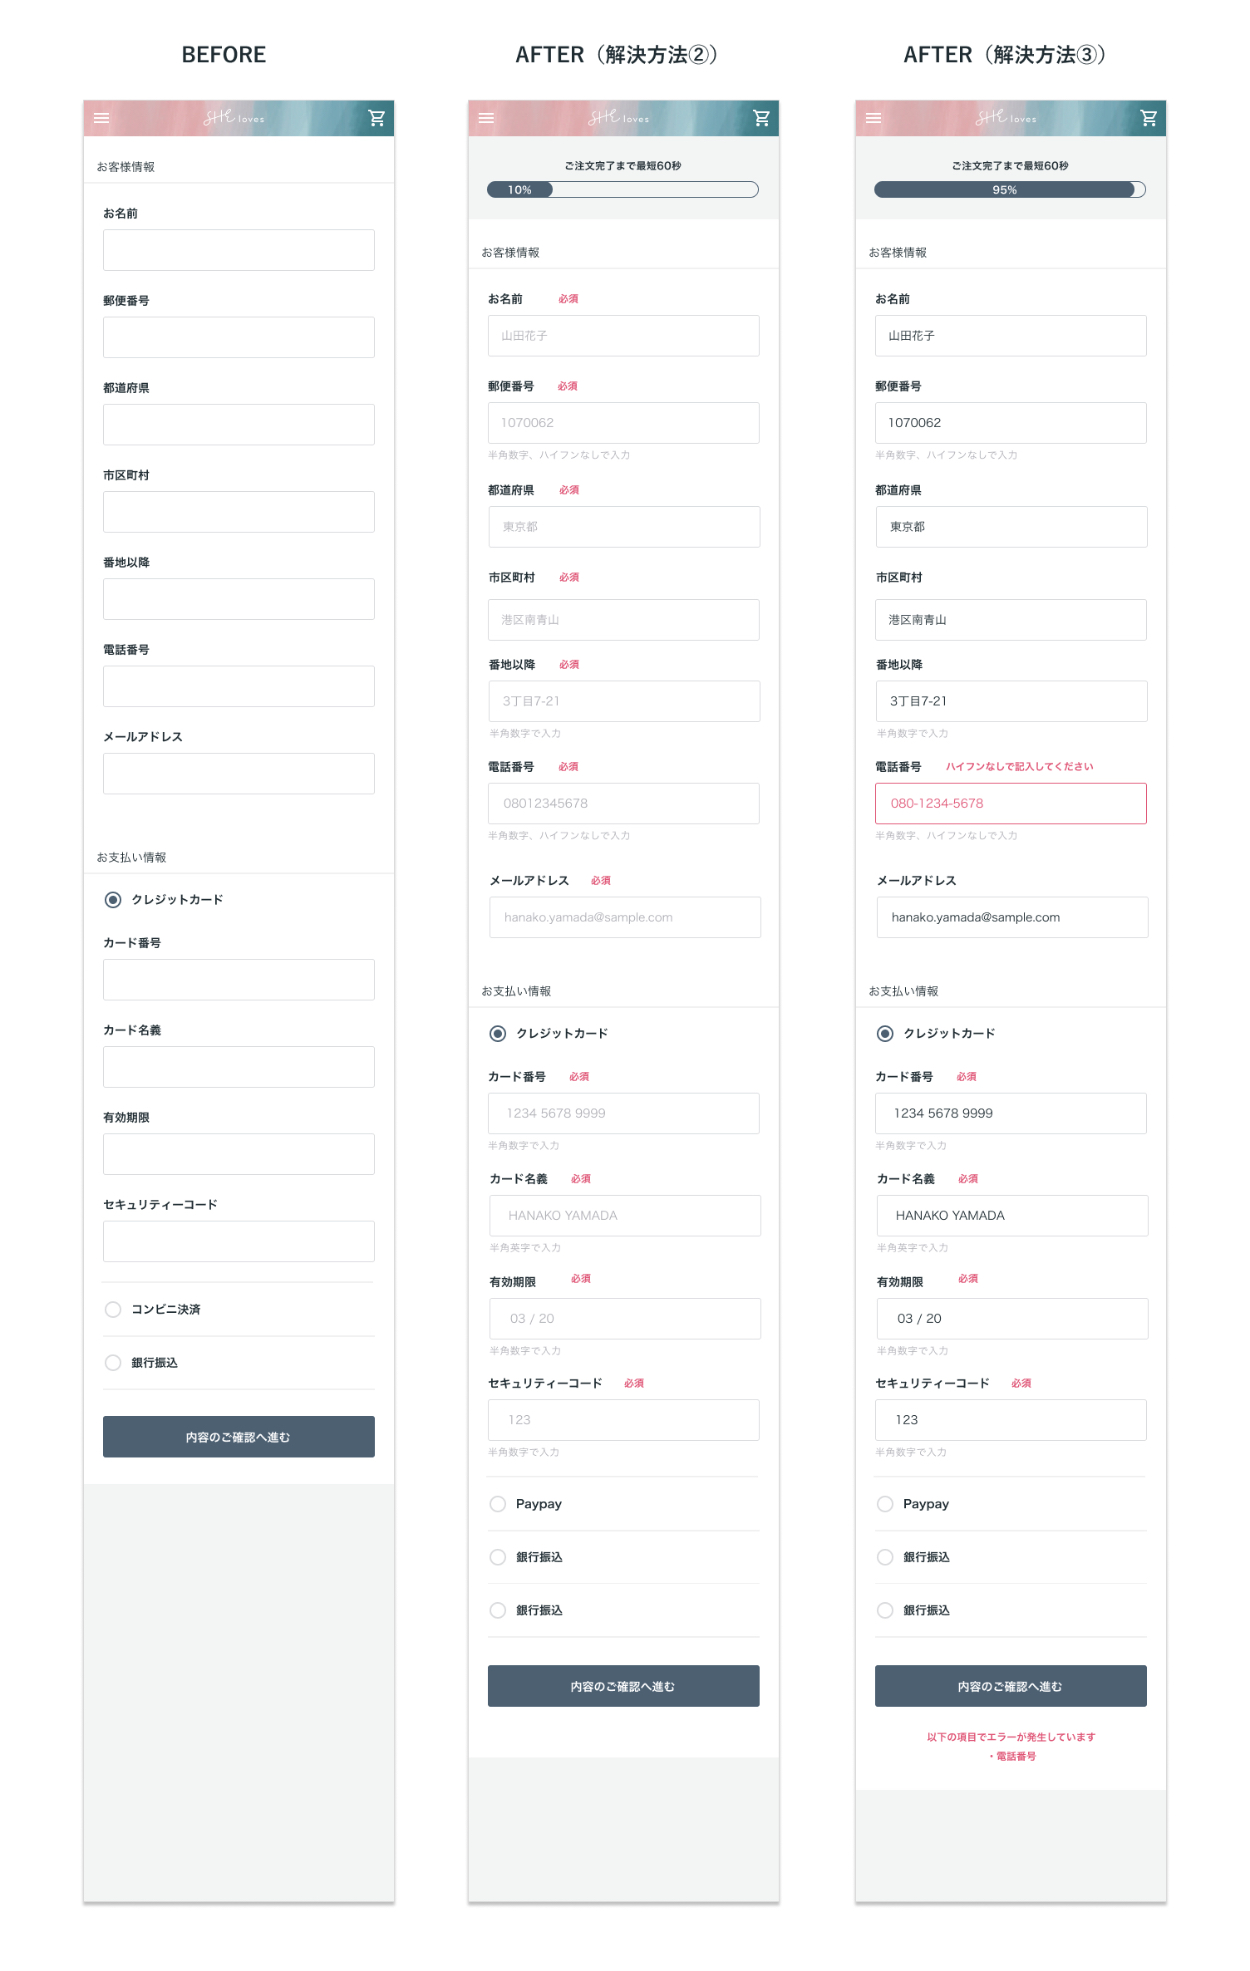Click SHE loves logo in AFTER 解決方法③ mockup

[x=1006, y=118]
